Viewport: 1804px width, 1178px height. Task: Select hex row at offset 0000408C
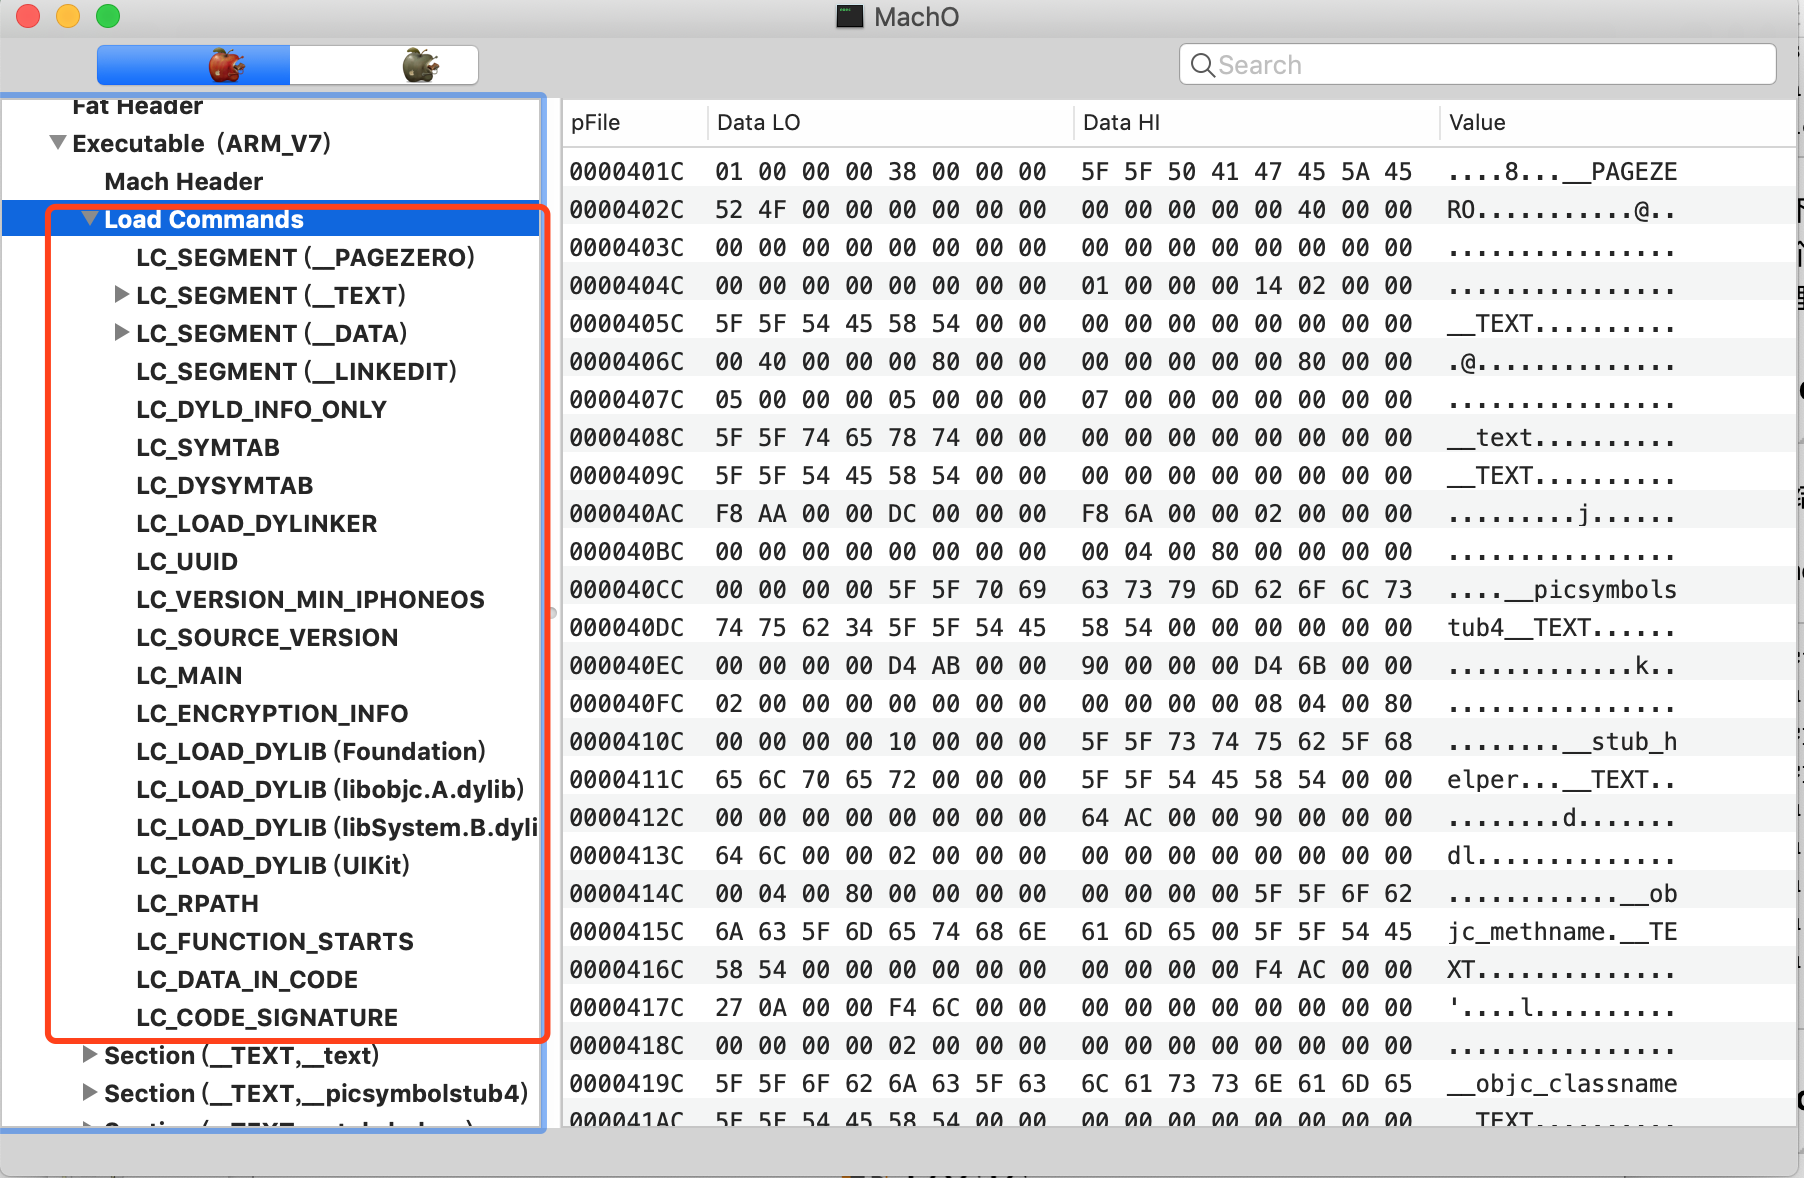pos(1179,437)
